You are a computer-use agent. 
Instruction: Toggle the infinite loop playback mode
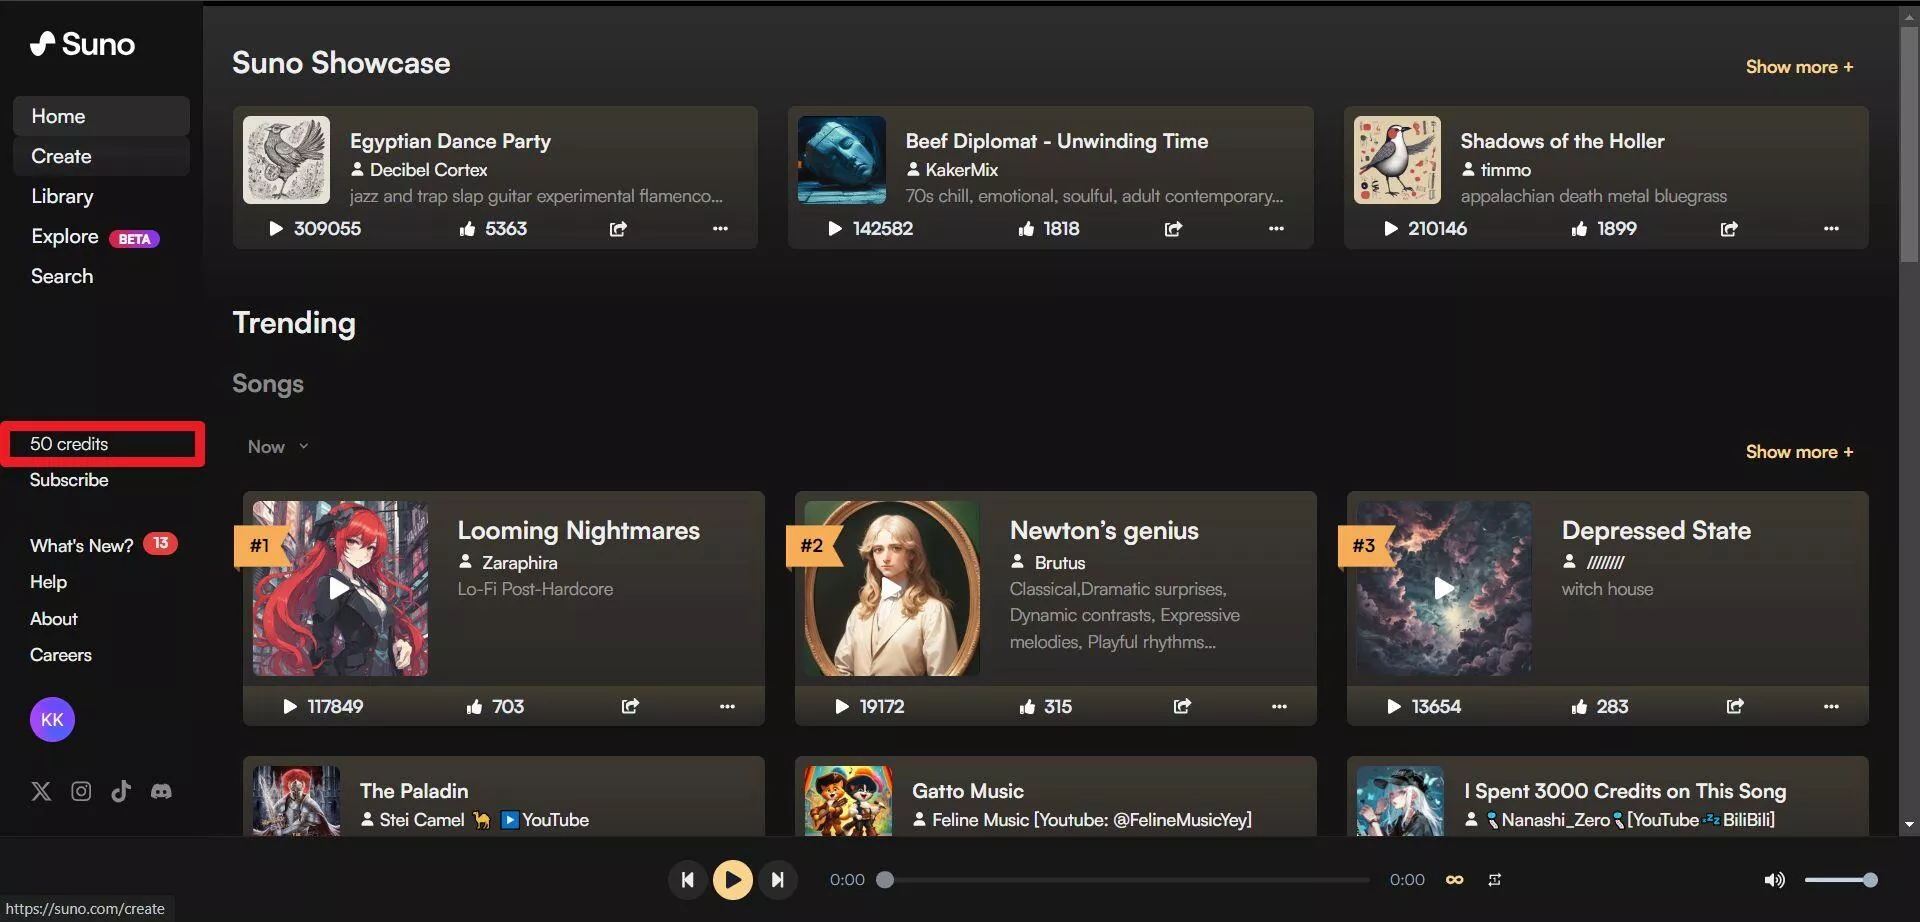tap(1455, 880)
